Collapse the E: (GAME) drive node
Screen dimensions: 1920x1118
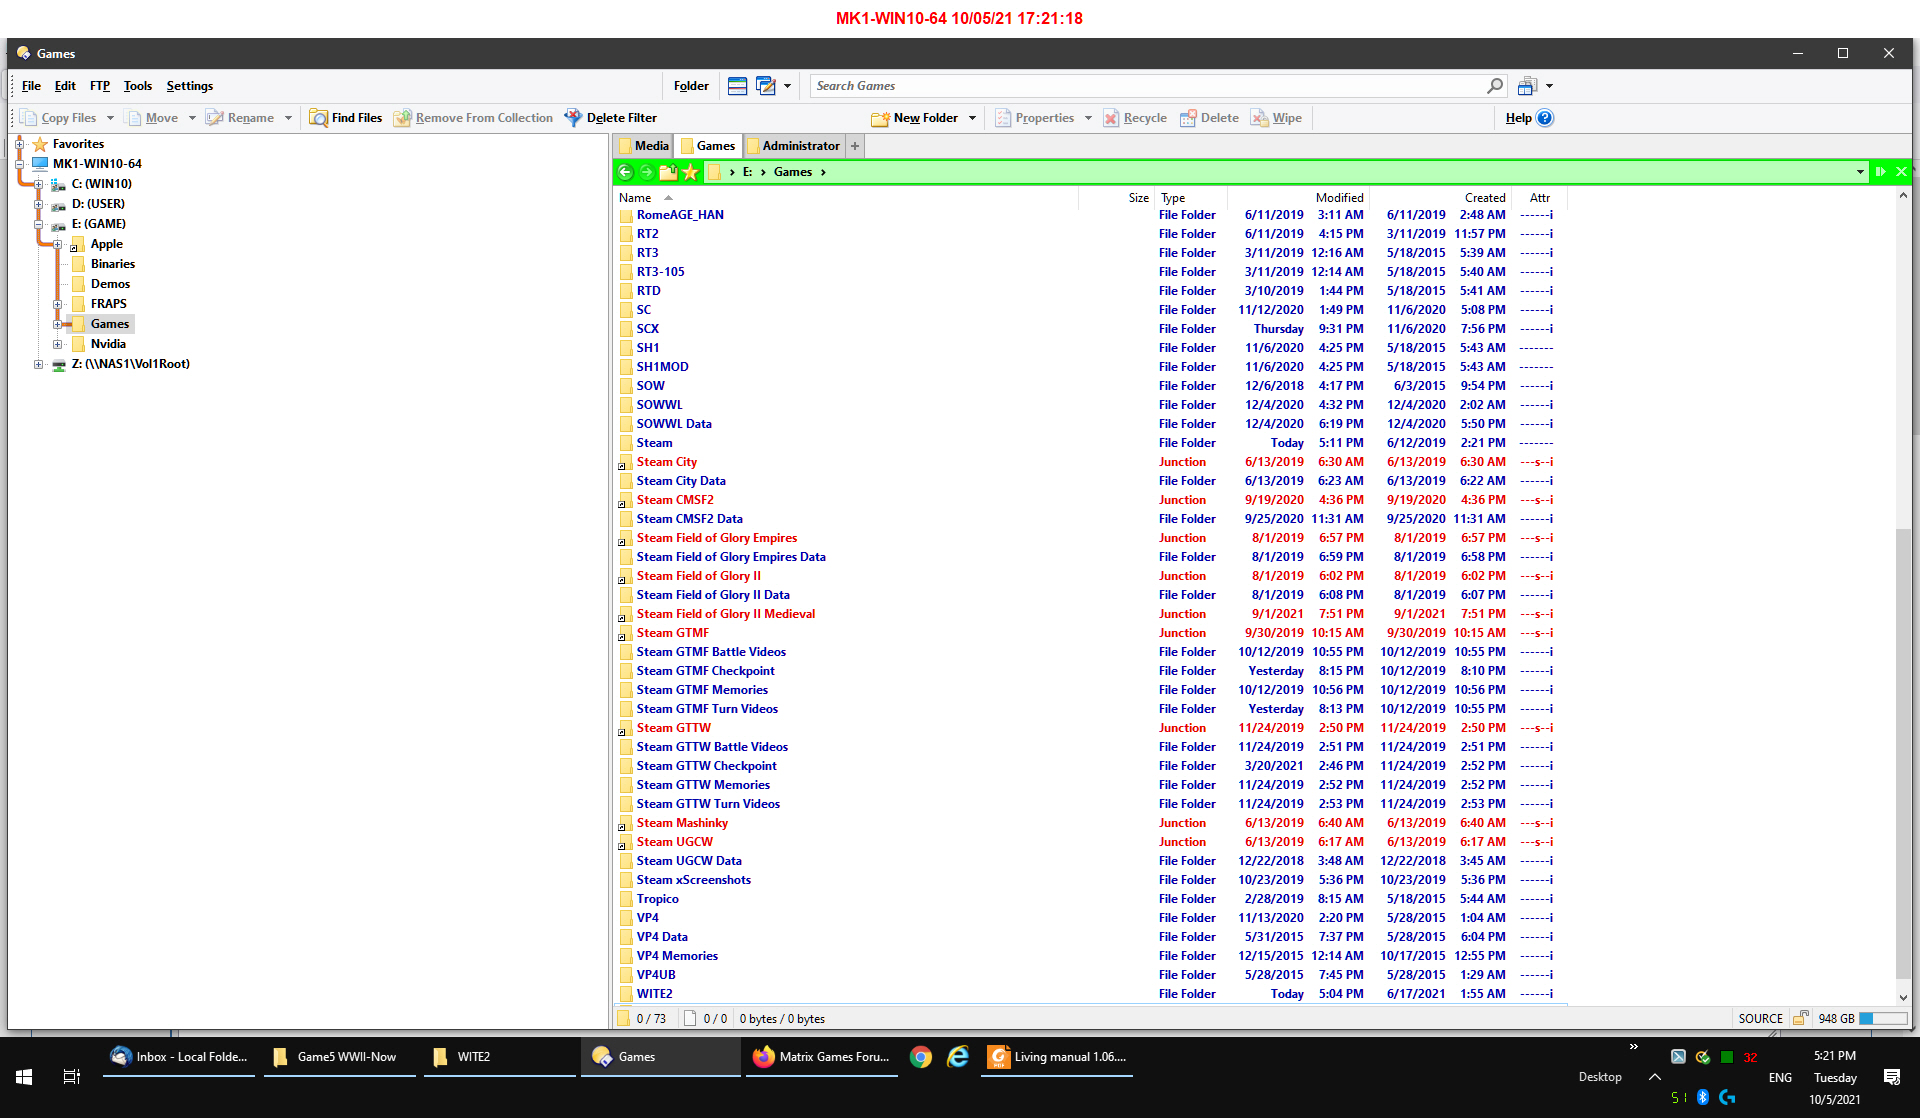coord(38,224)
